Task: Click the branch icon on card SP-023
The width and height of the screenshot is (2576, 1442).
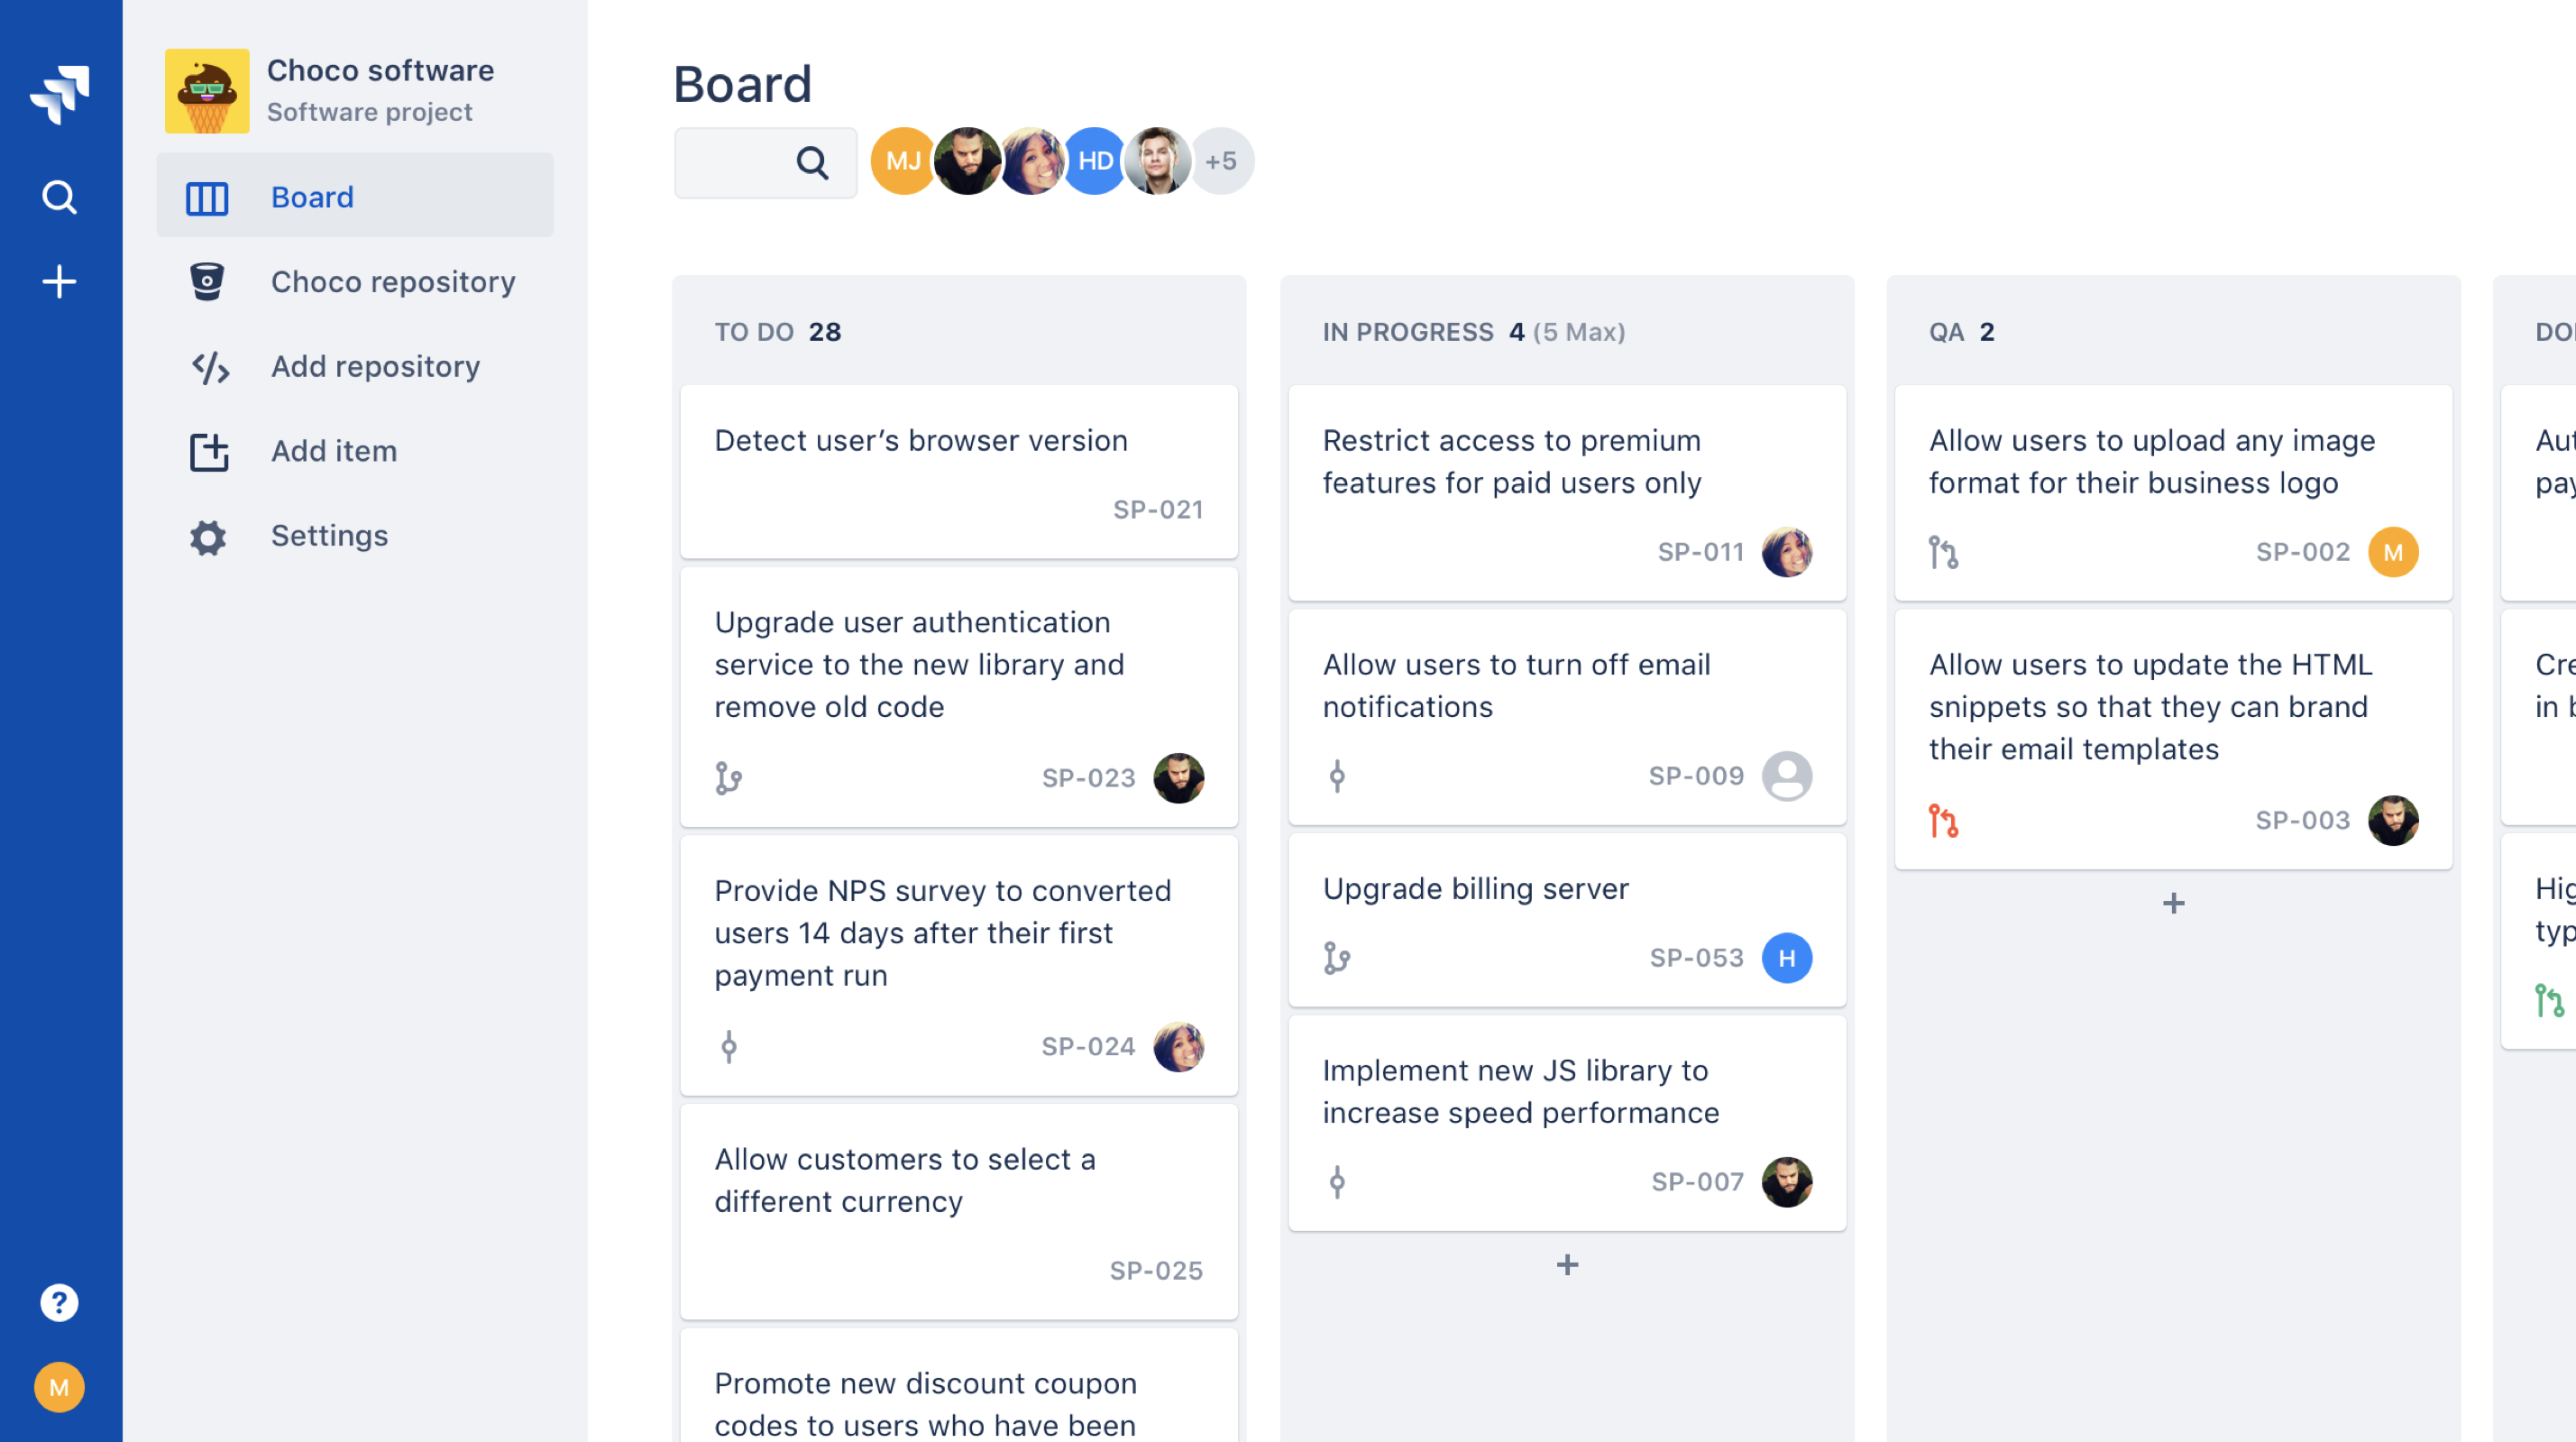Action: point(729,777)
